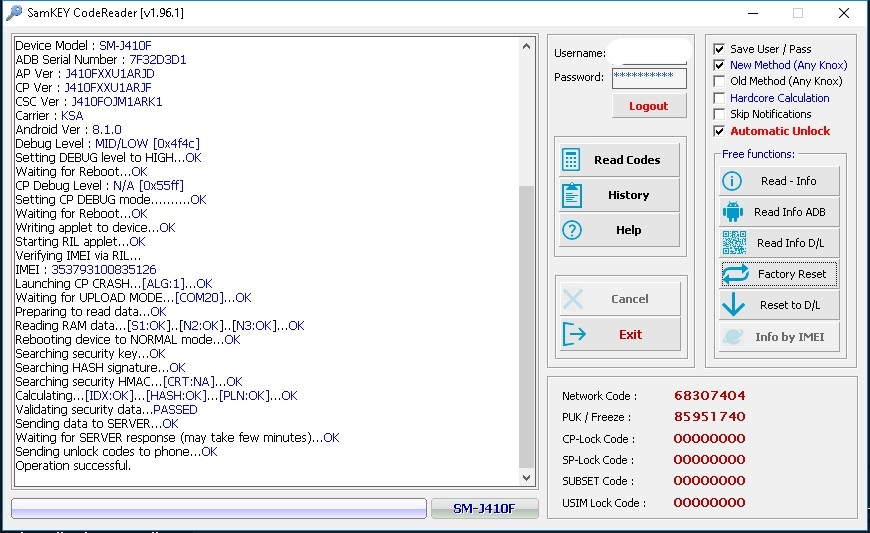Click the down arrow icon for Reset to D/L
870x533 pixels.
(734, 304)
